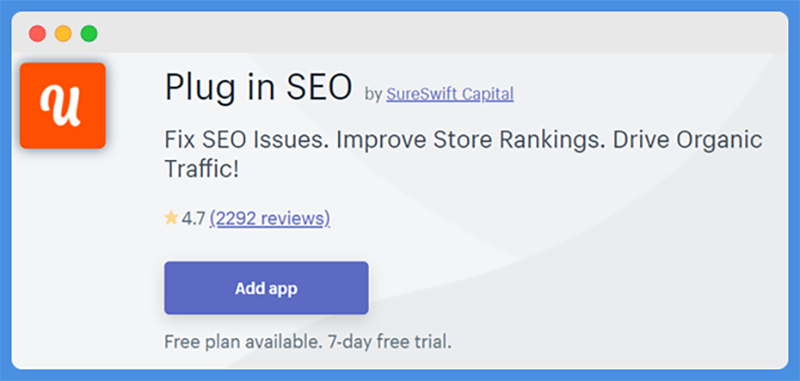The width and height of the screenshot is (800, 381).
Task: Click the Add app button
Action: tap(266, 288)
